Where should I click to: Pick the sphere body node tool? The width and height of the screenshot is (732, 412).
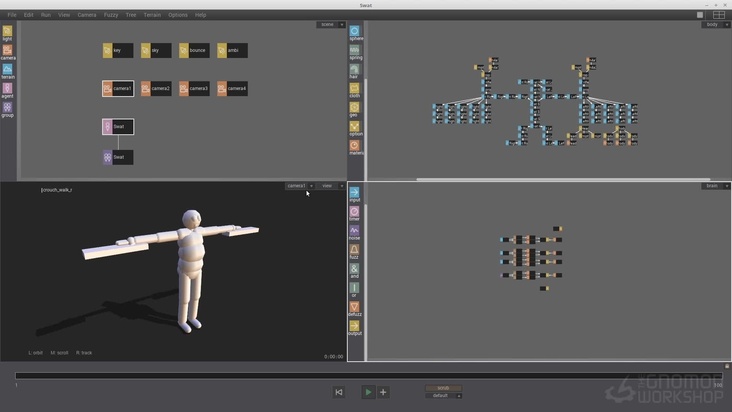point(355,33)
